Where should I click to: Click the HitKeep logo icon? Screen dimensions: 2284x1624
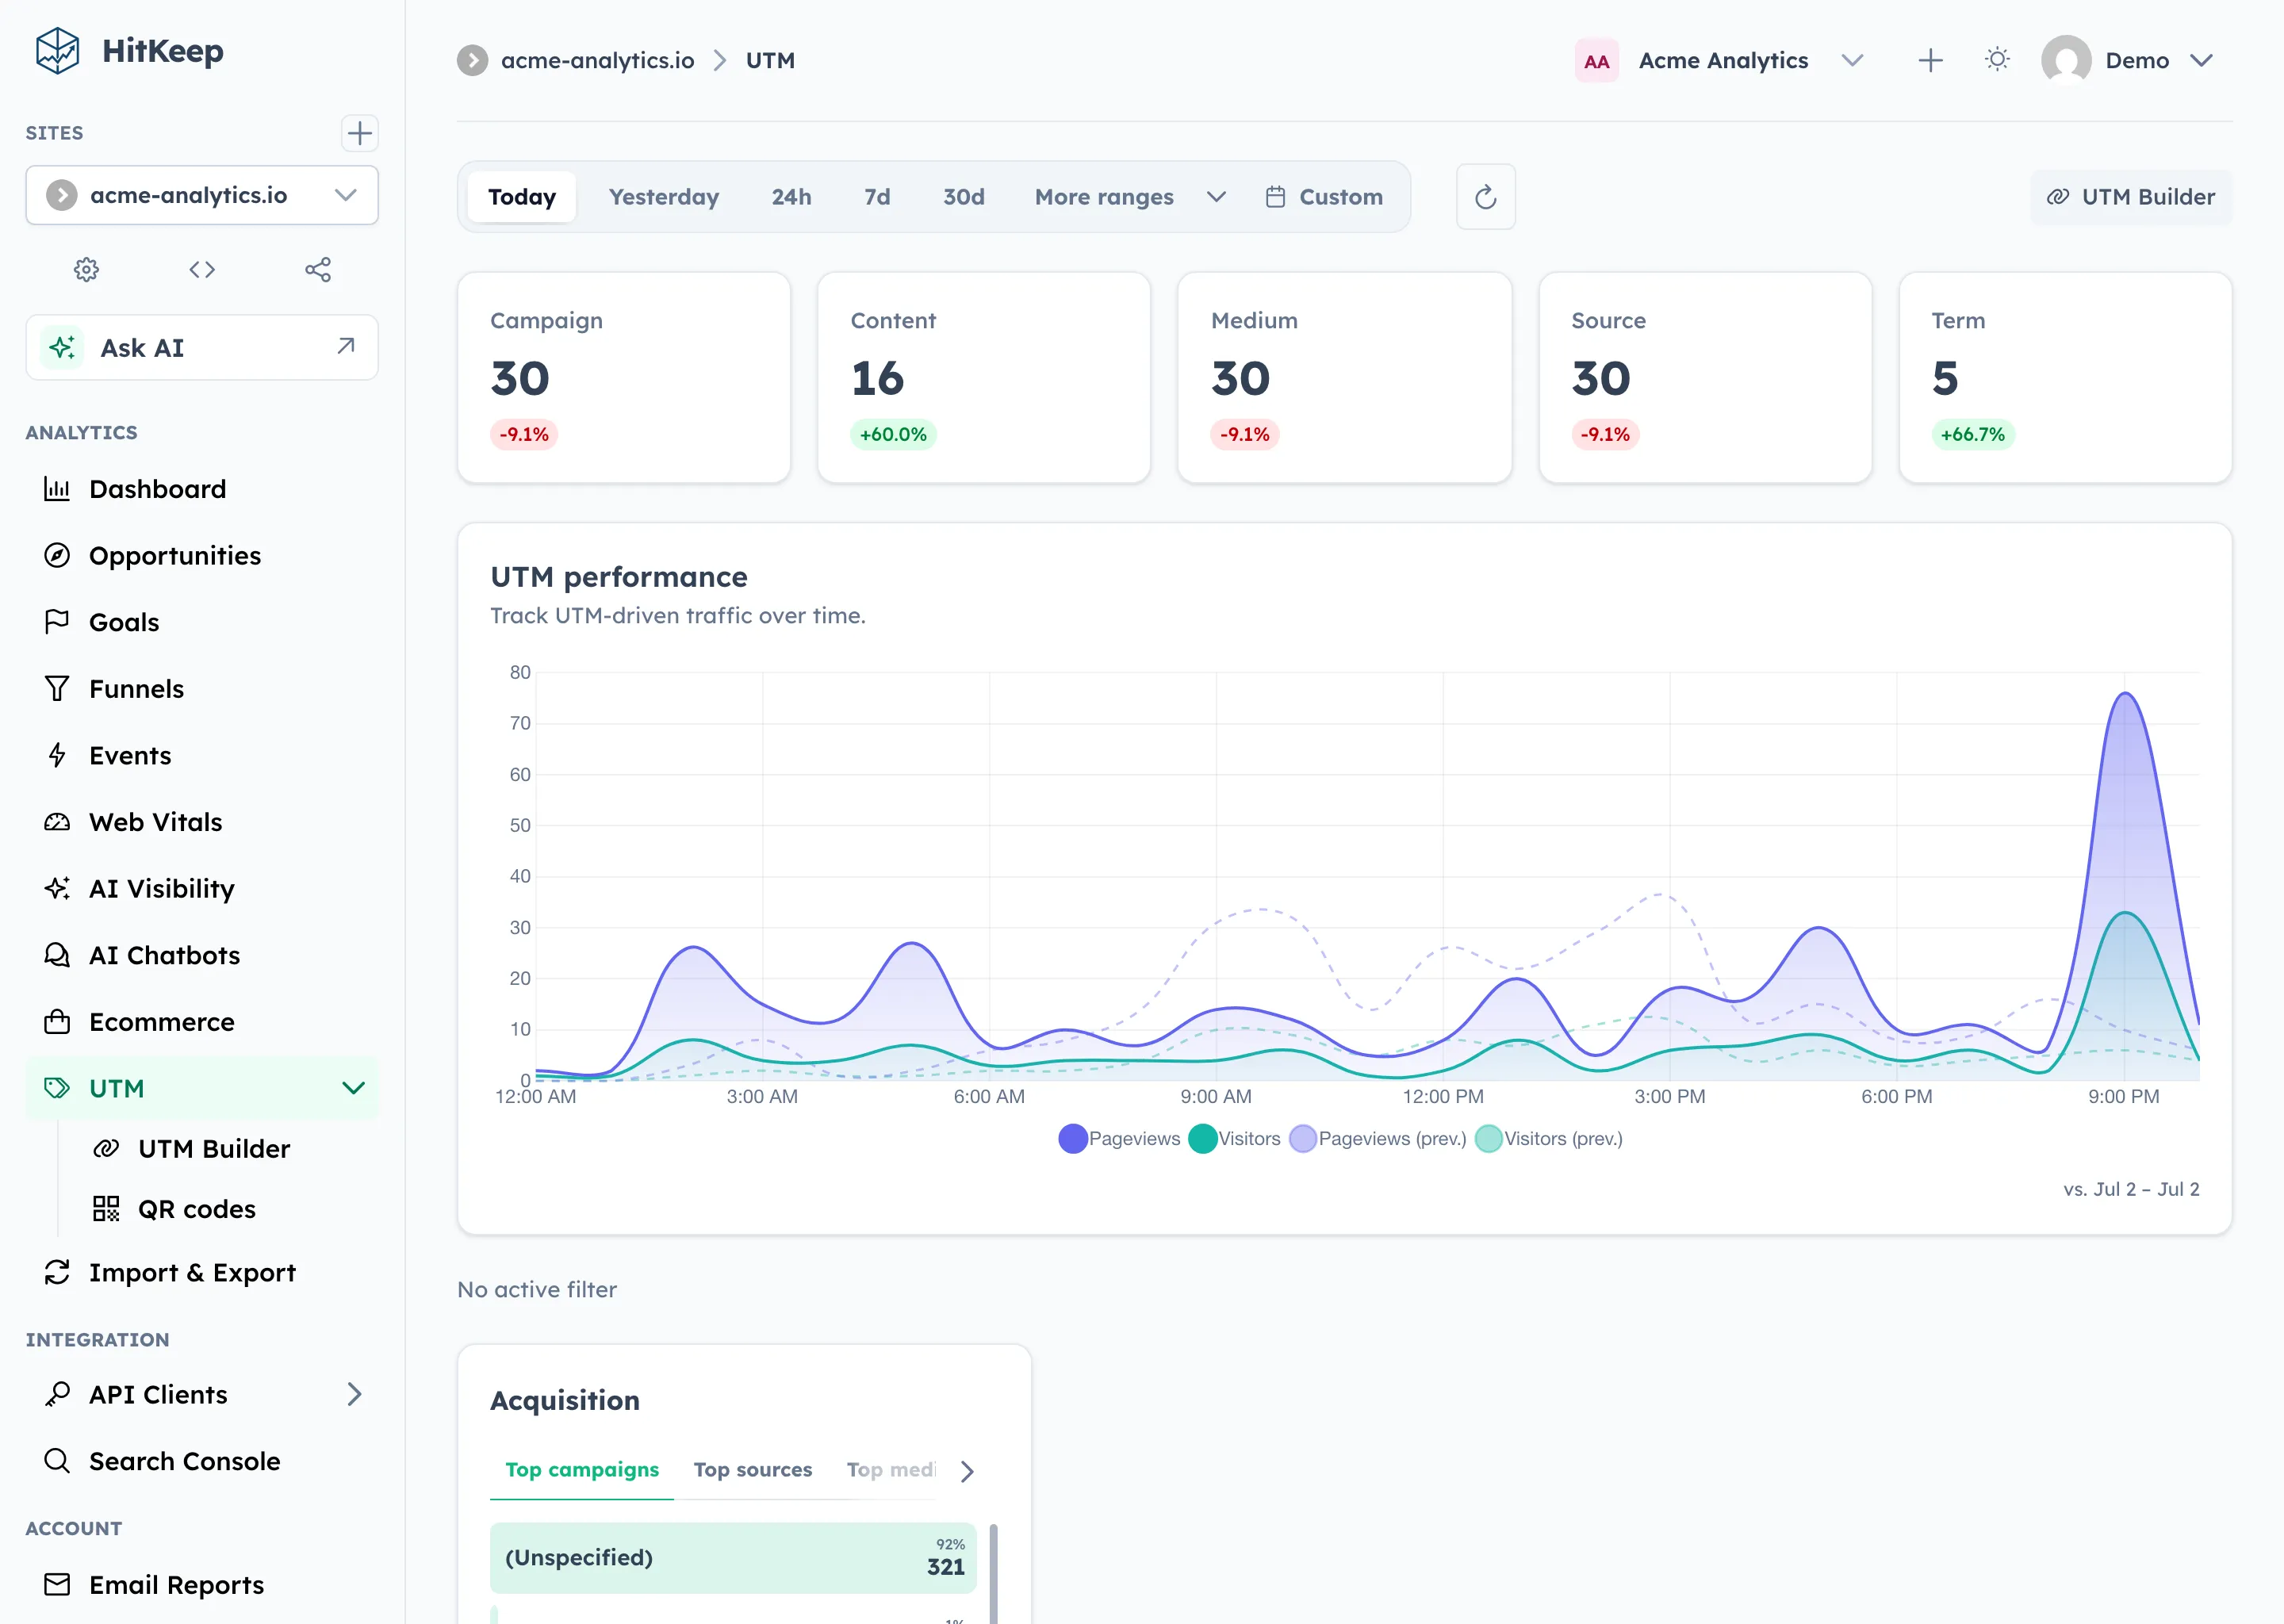pos(57,51)
